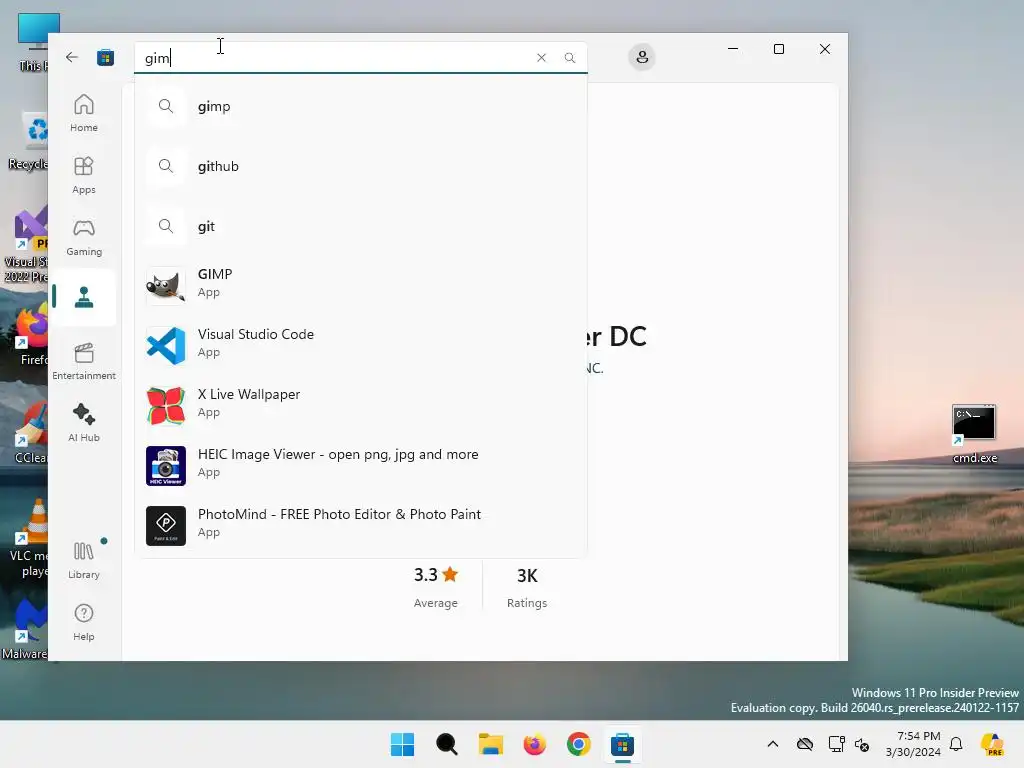
Task: Clear the search box text
Action: click(x=541, y=57)
